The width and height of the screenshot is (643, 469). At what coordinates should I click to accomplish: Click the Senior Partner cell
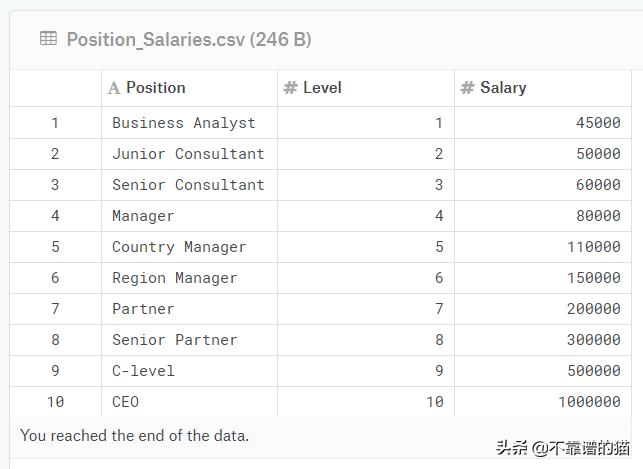pyautogui.click(x=175, y=340)
